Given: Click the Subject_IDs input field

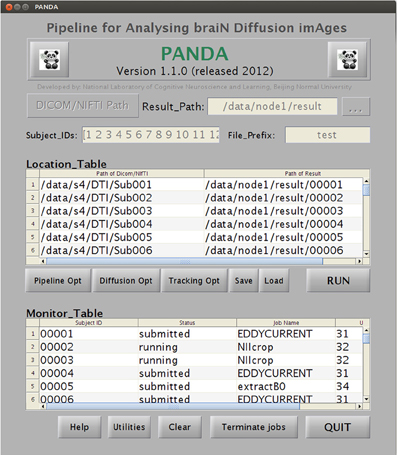Looking at the screenshot, I should [151, 135].
